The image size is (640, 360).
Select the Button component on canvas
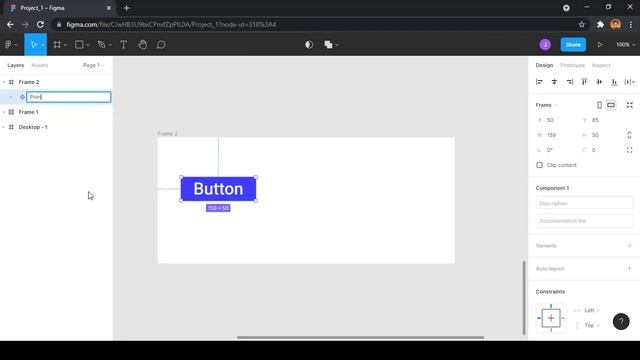coord(218,189)
